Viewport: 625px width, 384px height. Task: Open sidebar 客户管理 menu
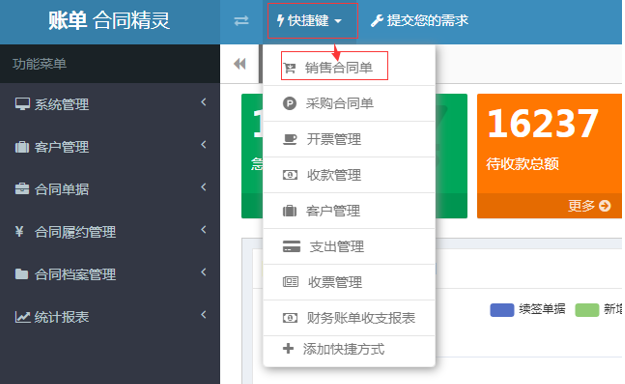(x=110, y=147)
